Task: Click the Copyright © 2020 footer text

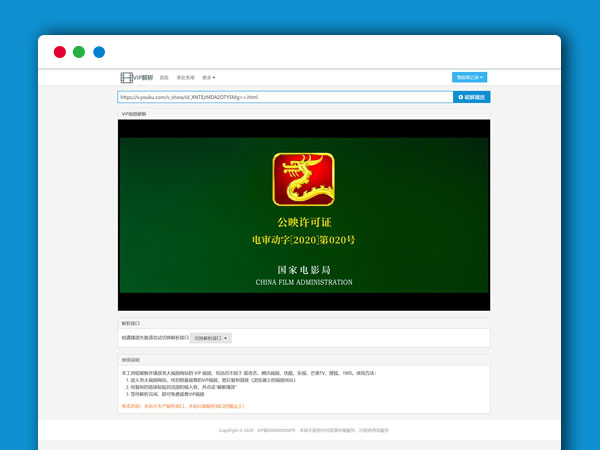Action: [x=236, y=430]
